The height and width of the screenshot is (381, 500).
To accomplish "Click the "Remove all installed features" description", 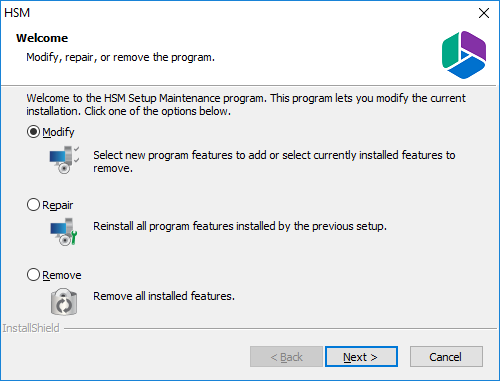I will pos(164,296).
